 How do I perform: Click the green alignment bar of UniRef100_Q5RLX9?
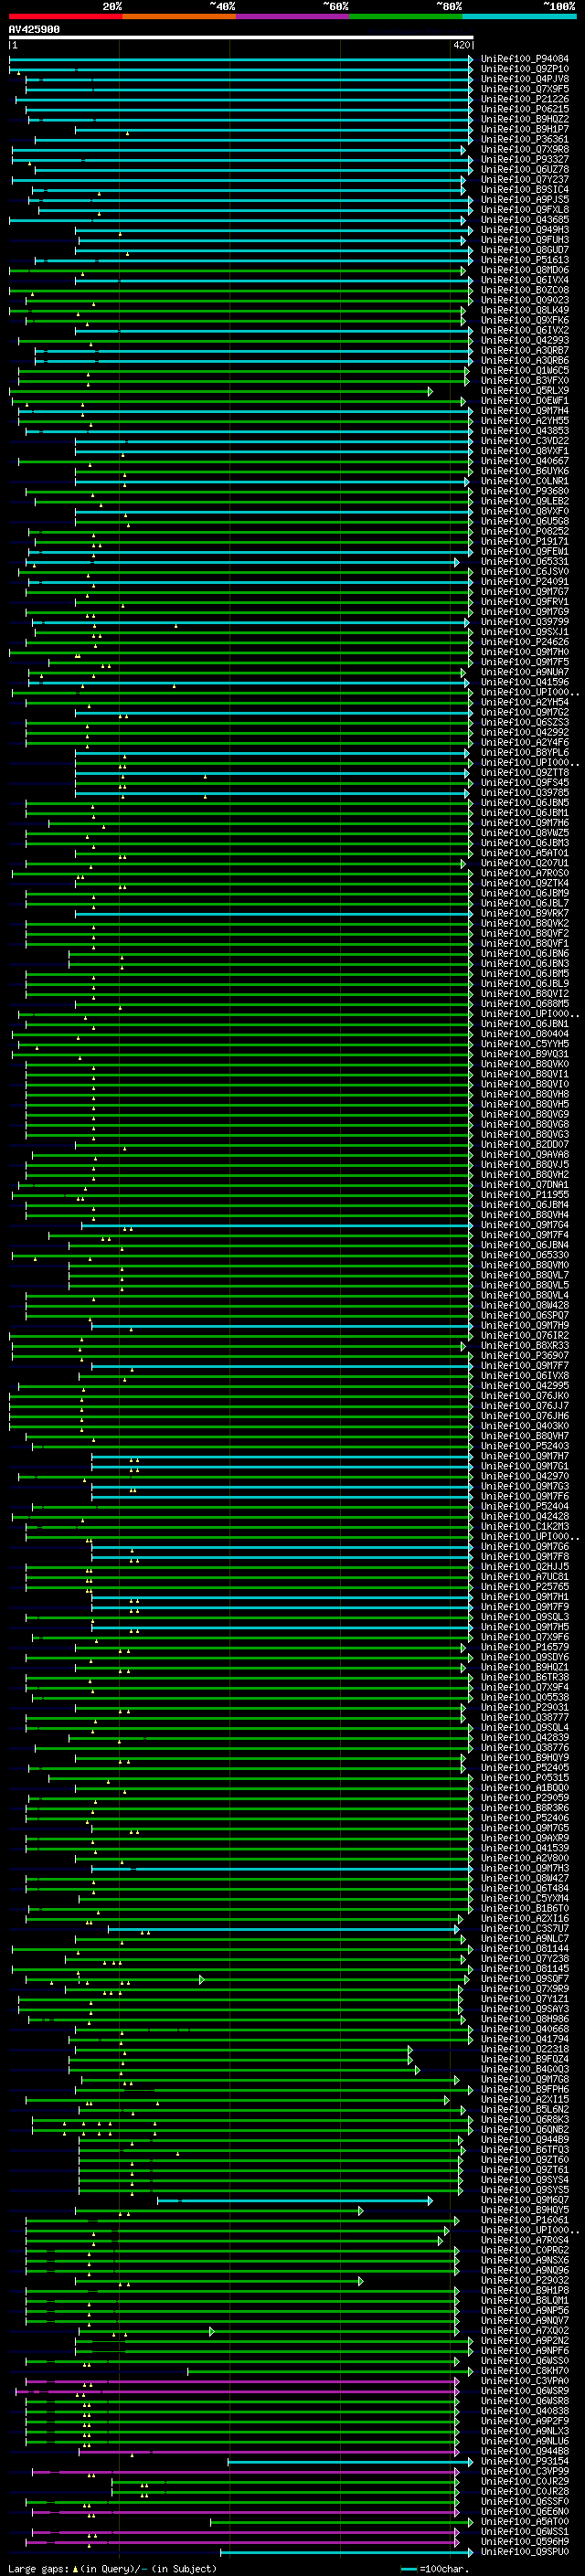pyautogui.click(x=221, y=391)
